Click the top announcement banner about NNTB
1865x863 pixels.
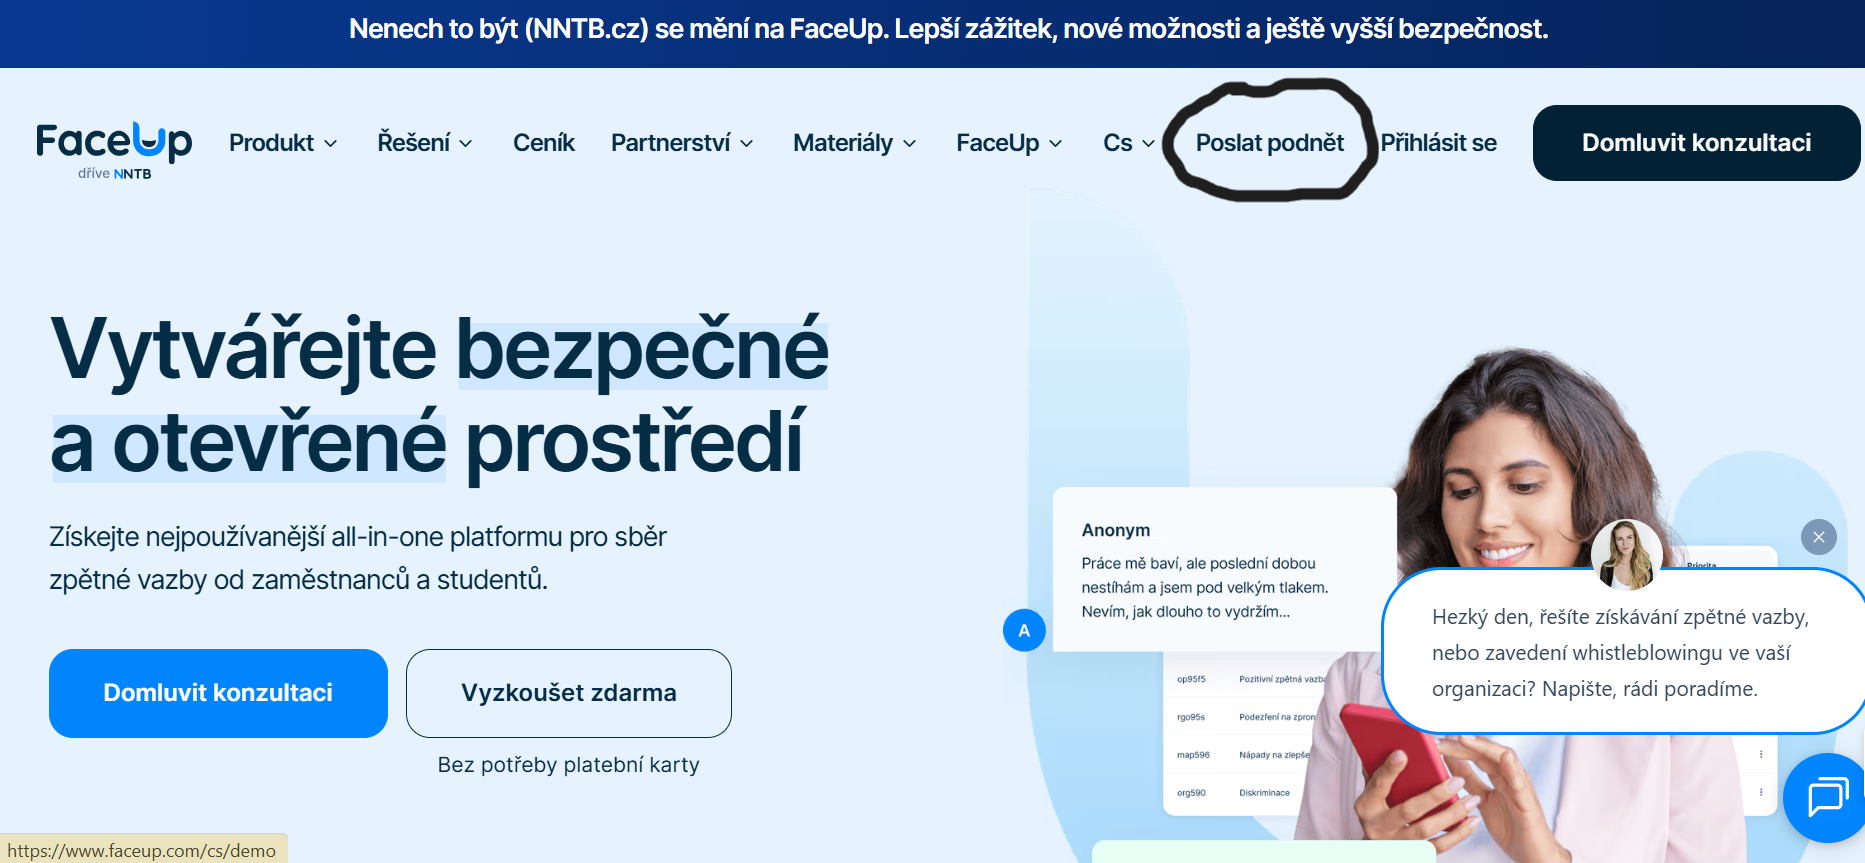(x=948, y=30)
